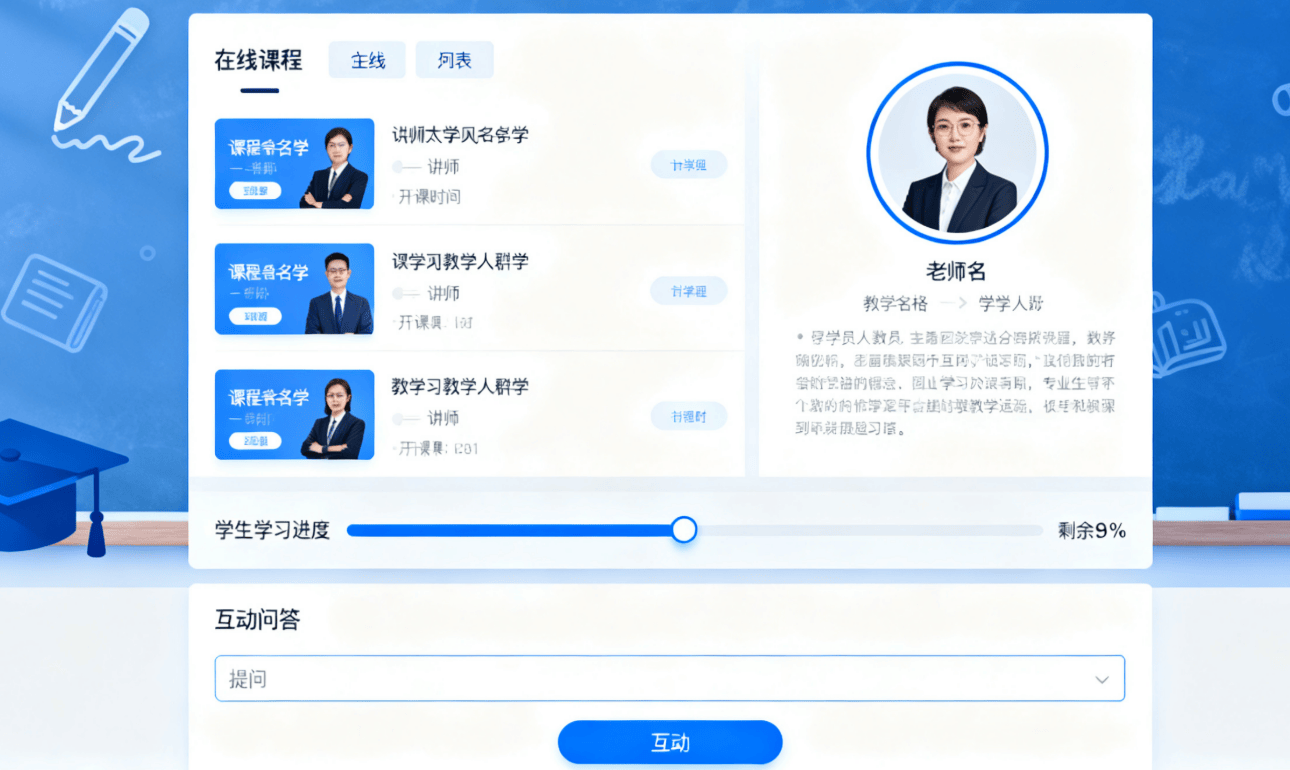Toggle the second course's instructor switch
Image resolution: width=1290 pixels, height=770 pixels.
pos(405,293)
